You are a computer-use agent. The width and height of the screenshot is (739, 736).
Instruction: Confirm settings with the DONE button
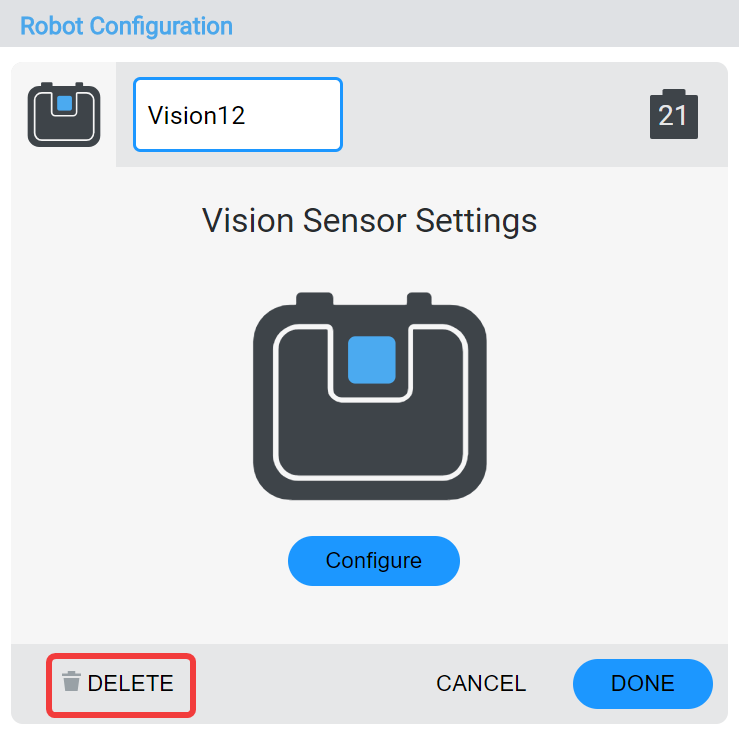[x=642, y=684]
